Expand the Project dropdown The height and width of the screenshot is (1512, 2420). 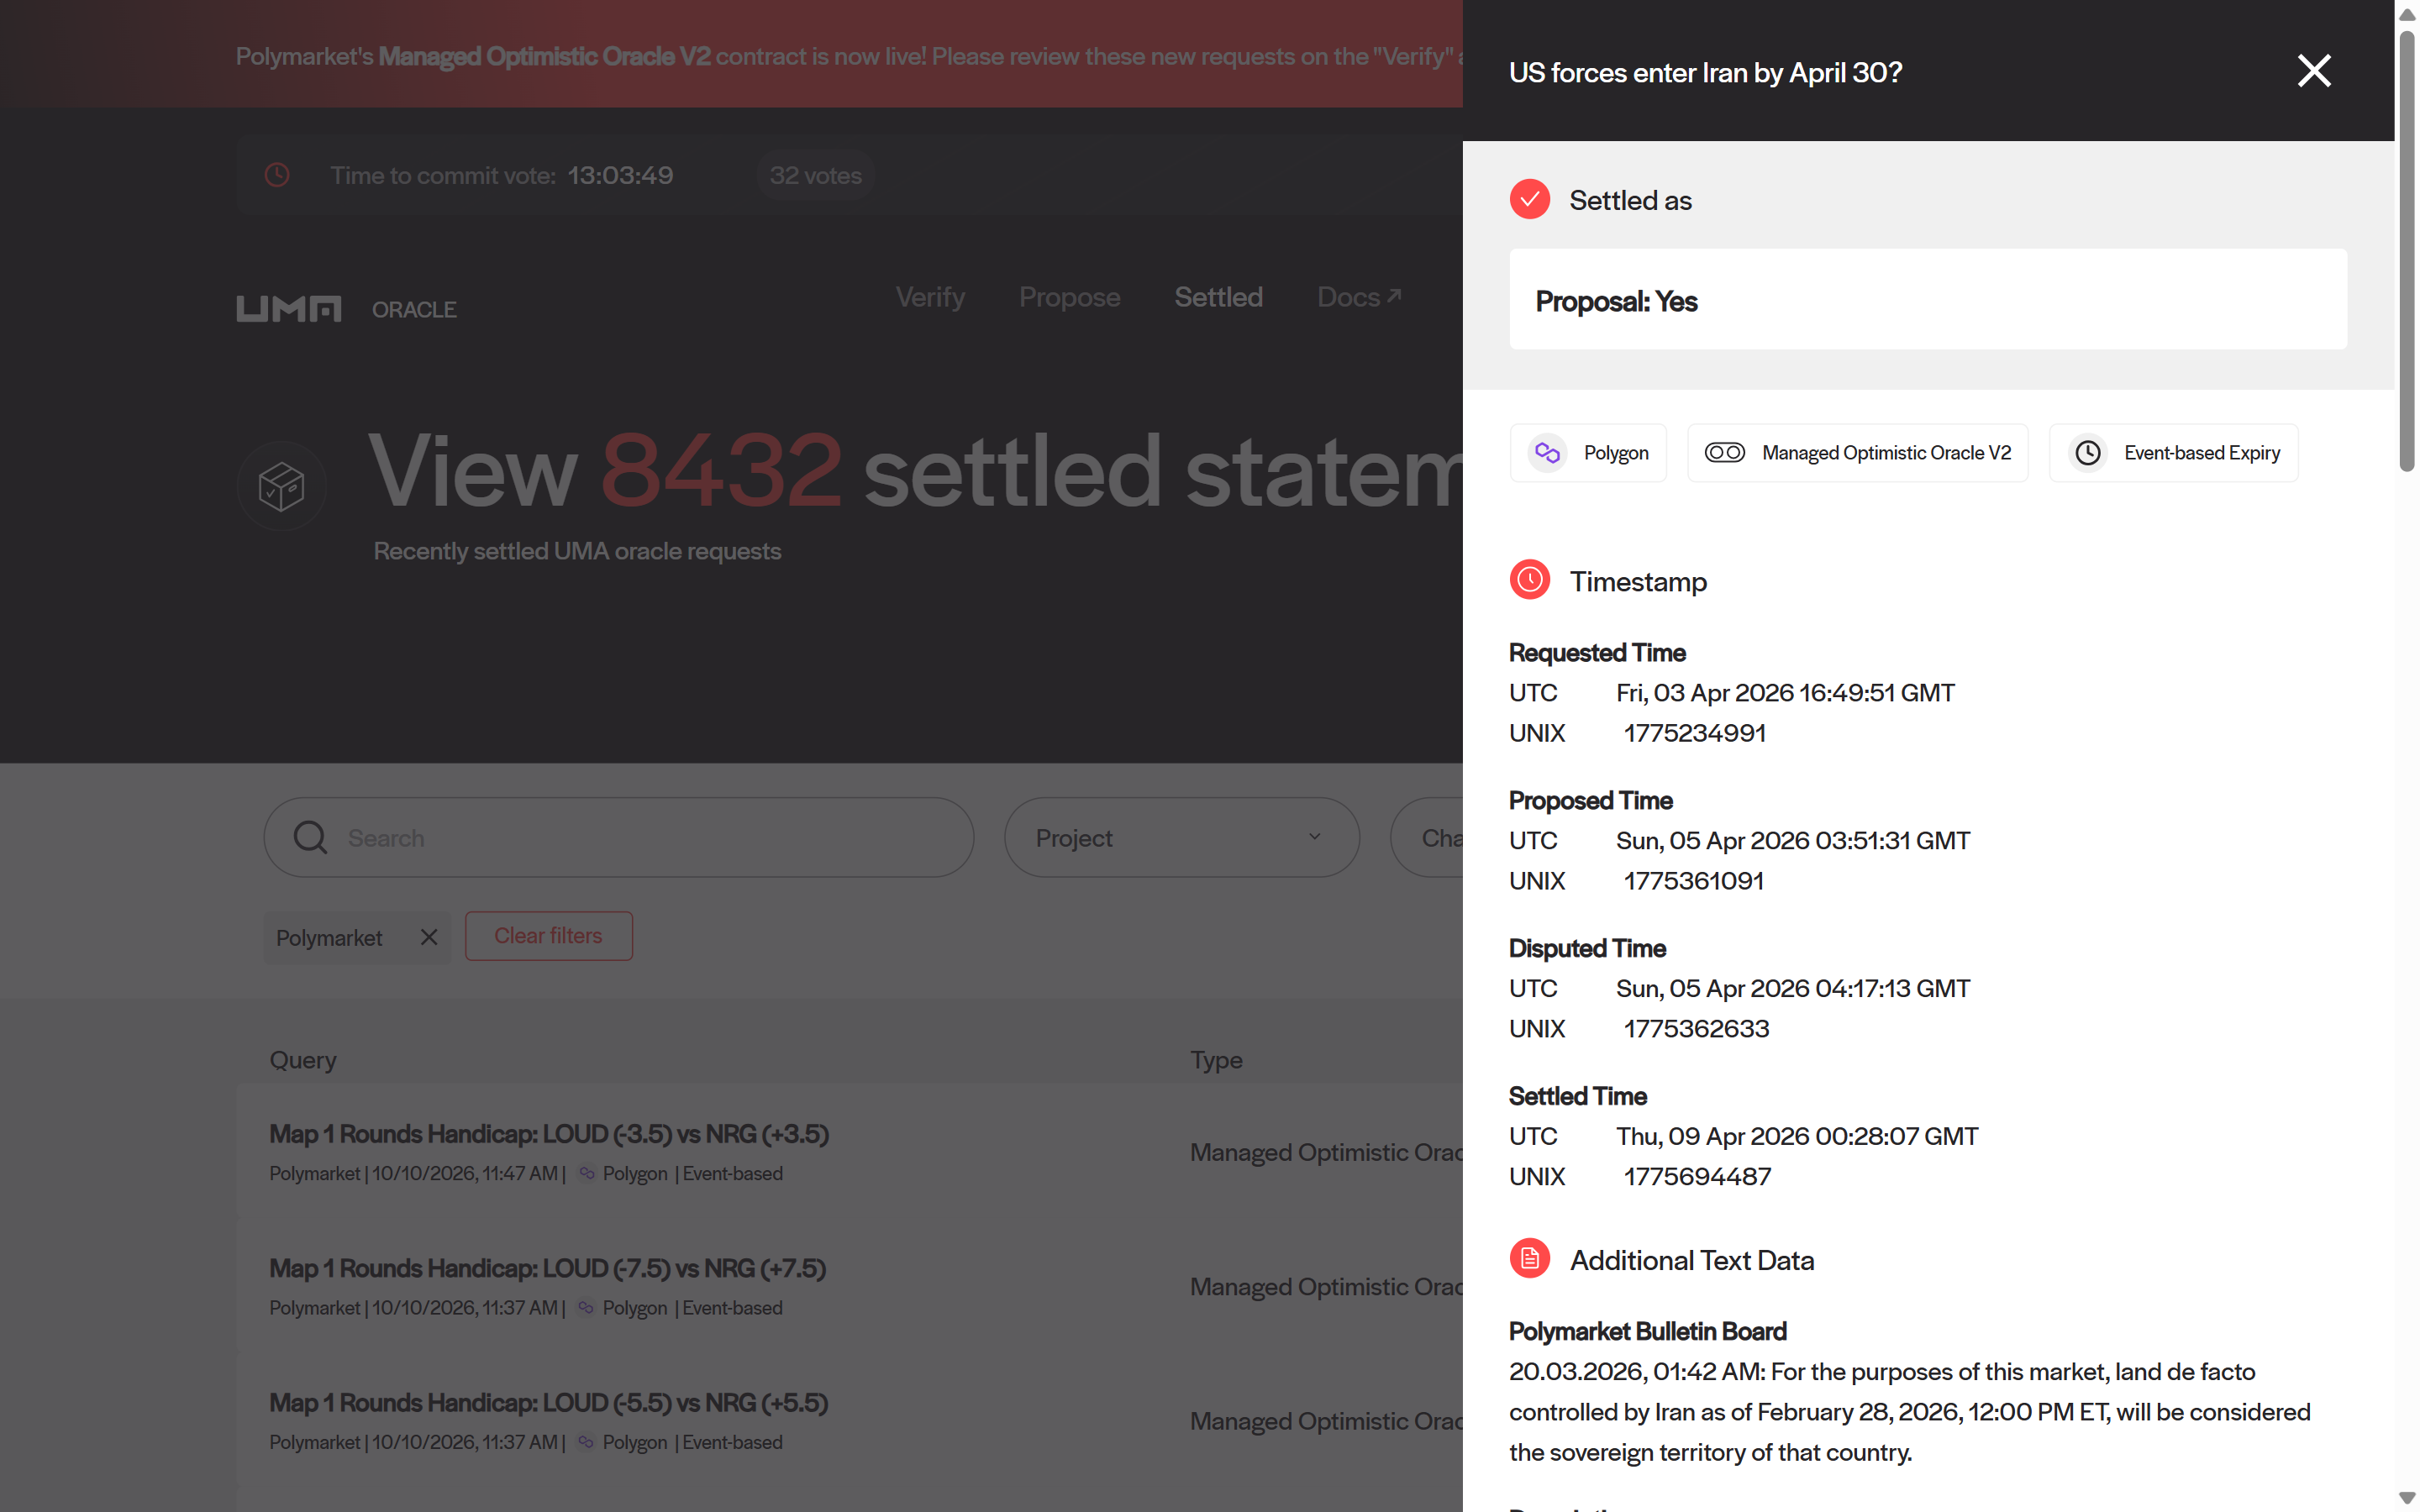1181,837
